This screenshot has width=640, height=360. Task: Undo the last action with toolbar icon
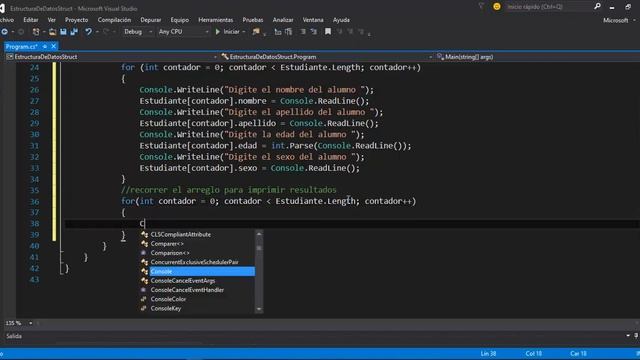pyautogui.click(x=88, y=31)
